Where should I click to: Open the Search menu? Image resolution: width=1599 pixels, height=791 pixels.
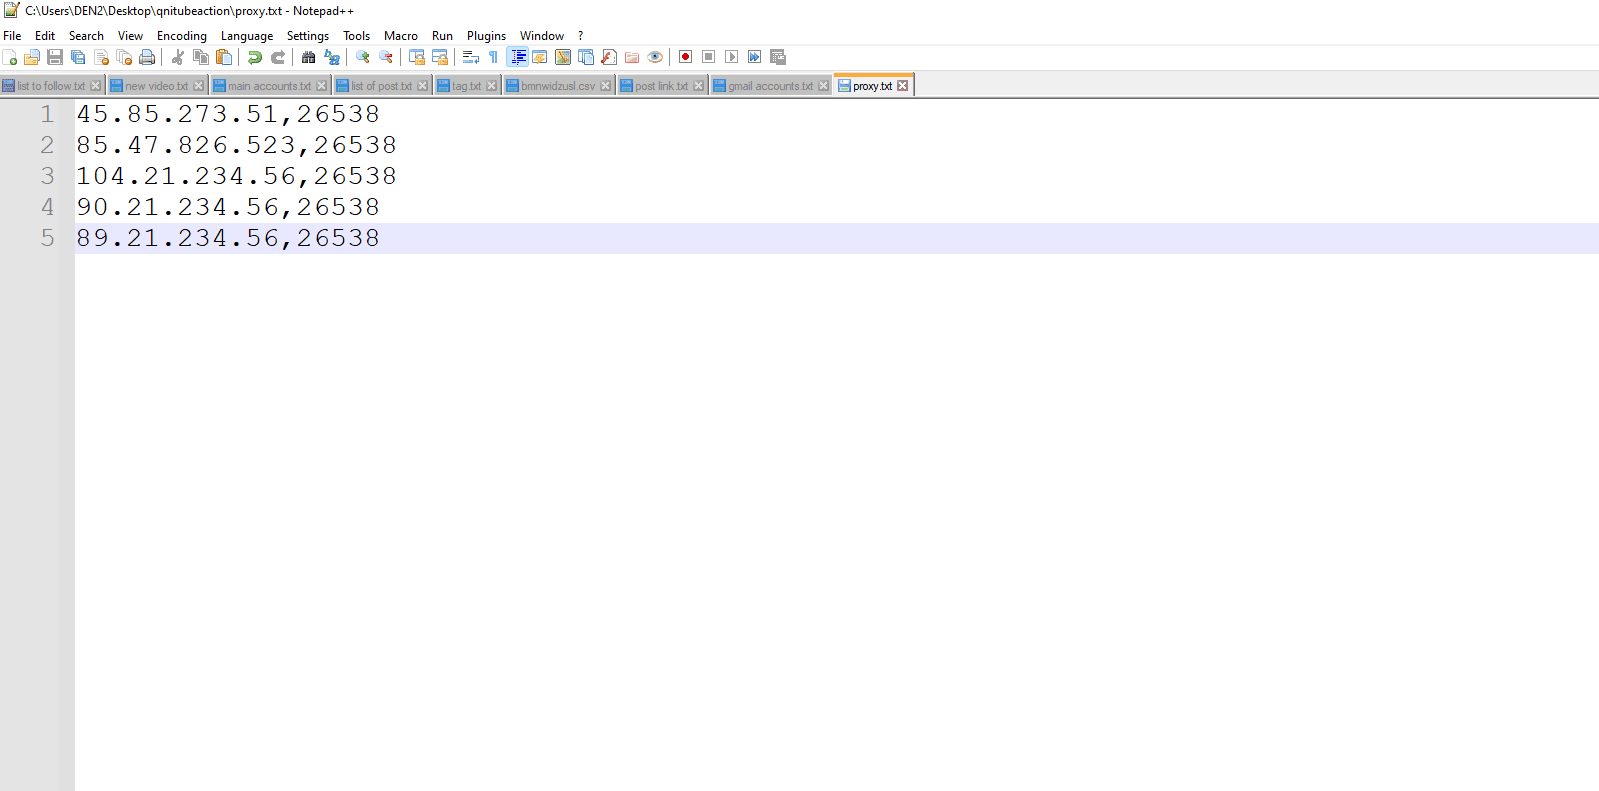86,36
